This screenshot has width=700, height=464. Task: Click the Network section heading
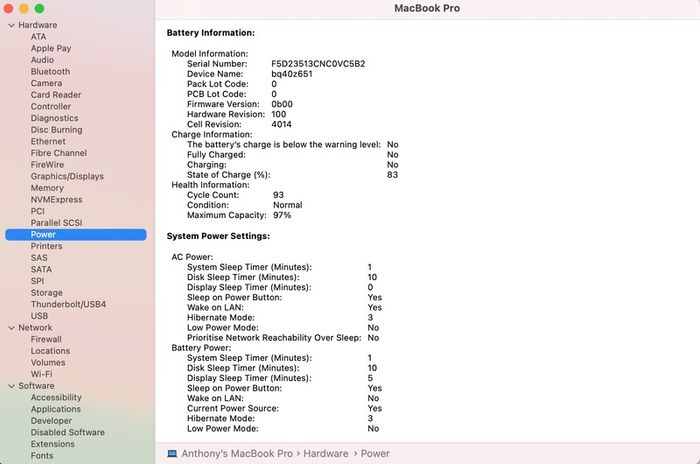click(x=35, y=328)
